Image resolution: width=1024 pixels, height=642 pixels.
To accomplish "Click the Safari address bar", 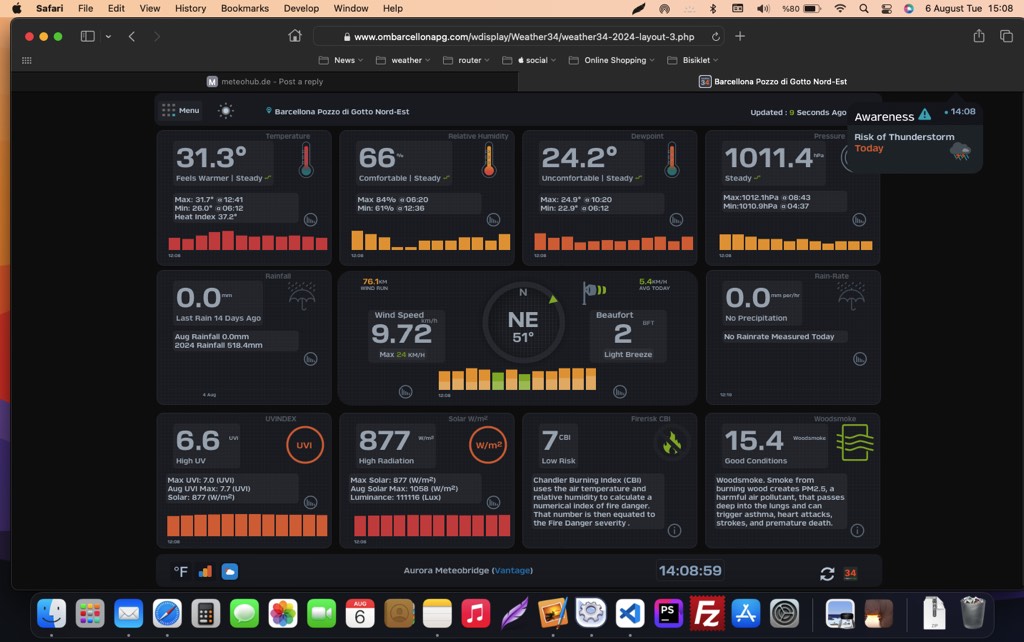I will pyautogui.click(x=518, y=36).
